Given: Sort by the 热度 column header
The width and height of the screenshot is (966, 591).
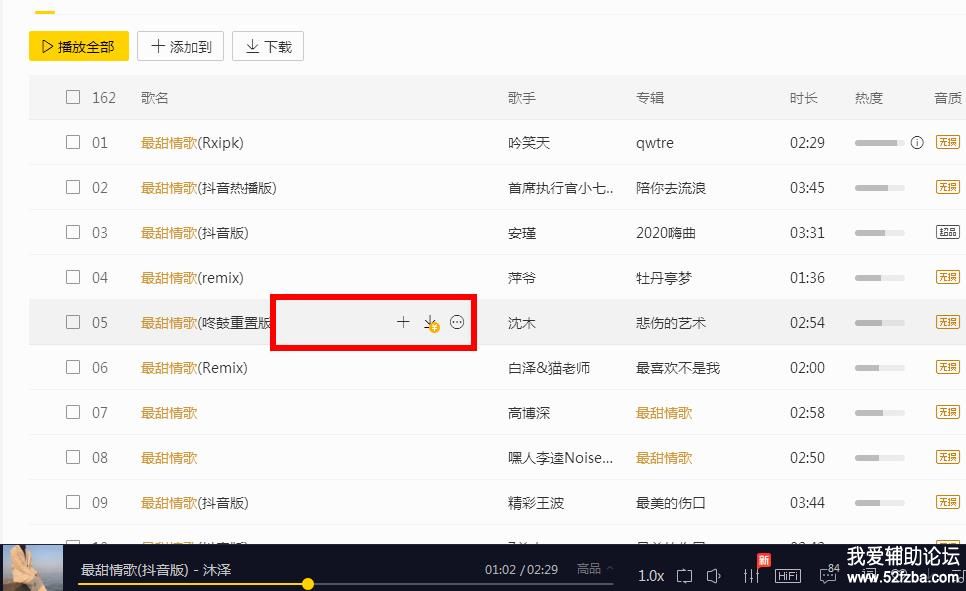Looking at the screenshot, I should pyautogui.click(x=869, y=97).
